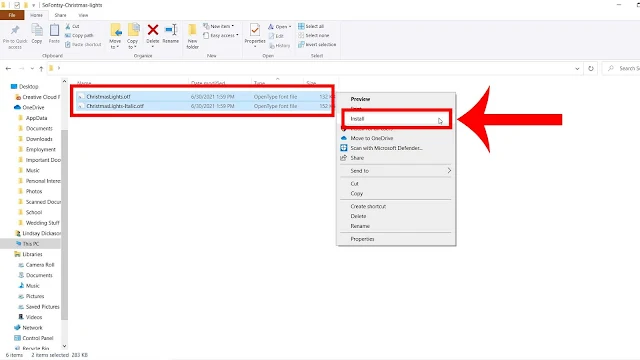The image size is (640, 360).
Task: Open the Copy to ribbon command
Action: click(133, 36)
